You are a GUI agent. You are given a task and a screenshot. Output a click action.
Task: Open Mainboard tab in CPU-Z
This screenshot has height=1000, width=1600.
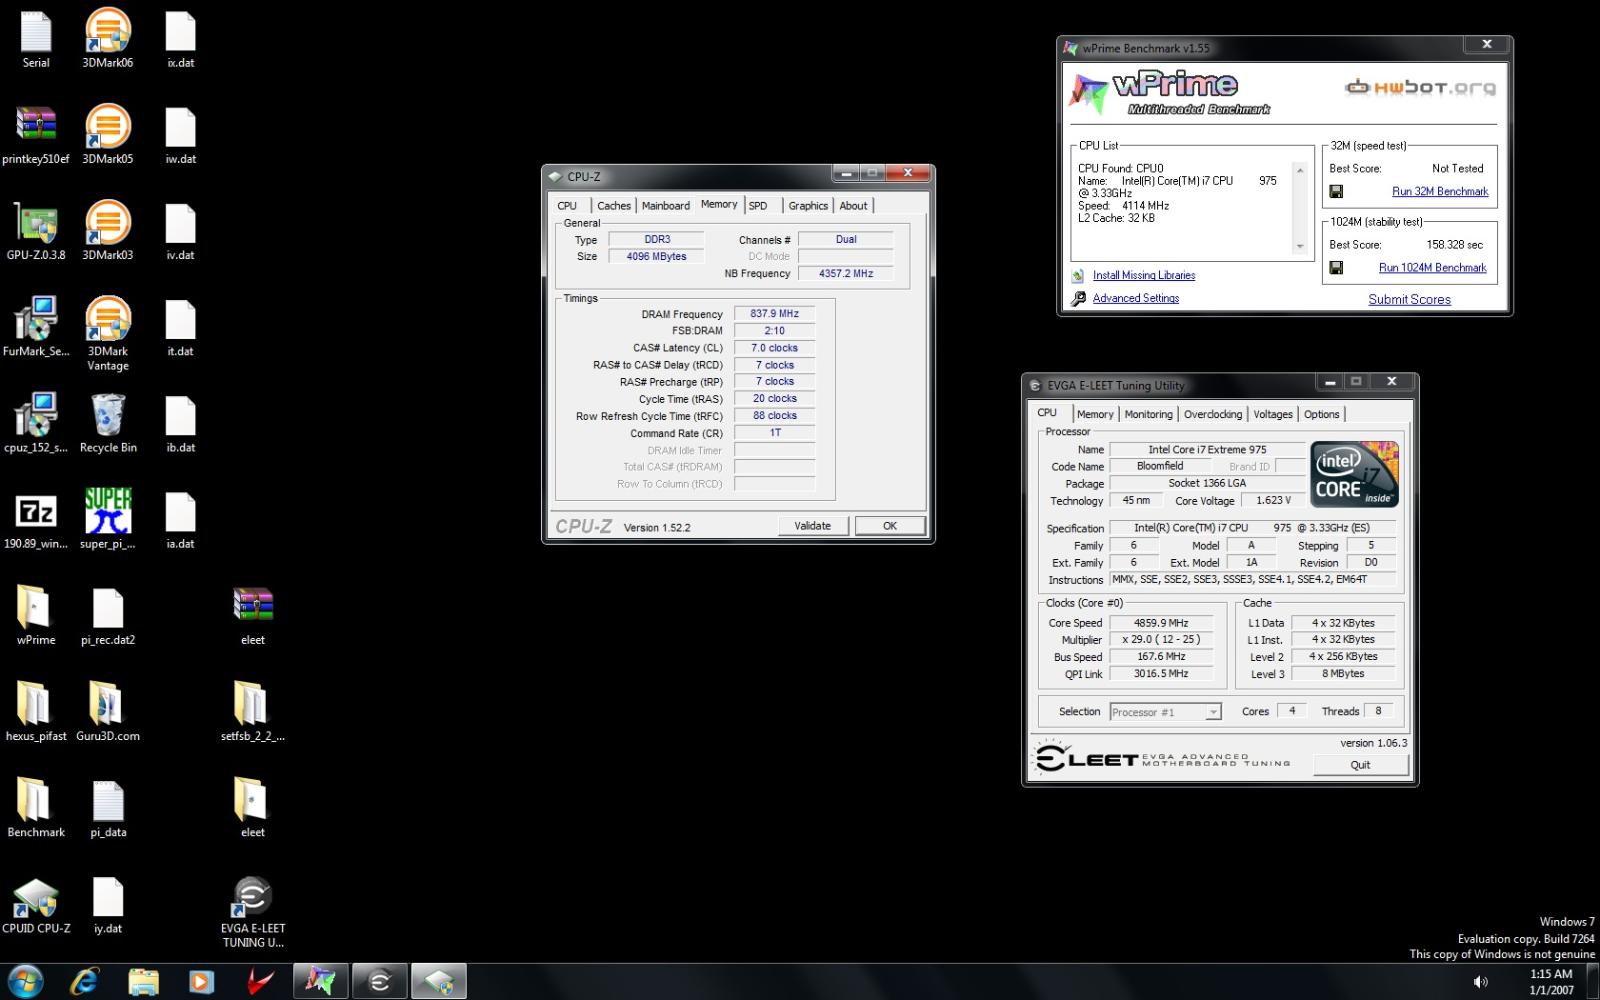point(666,205)
